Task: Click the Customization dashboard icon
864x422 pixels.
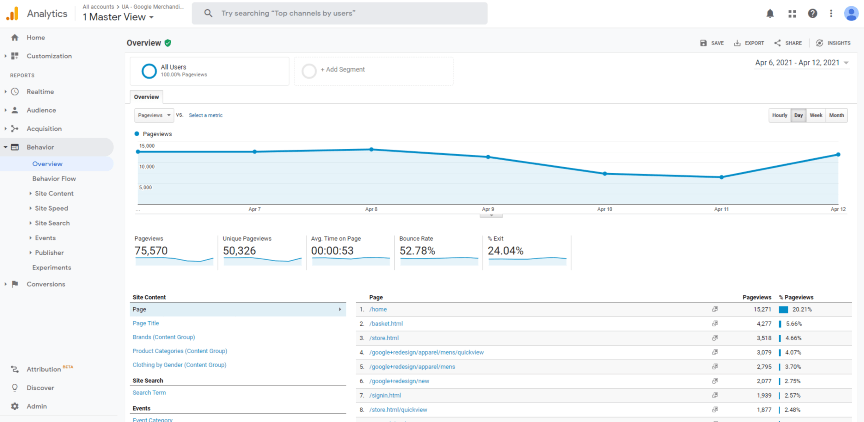Action: (x=15, y=56)
